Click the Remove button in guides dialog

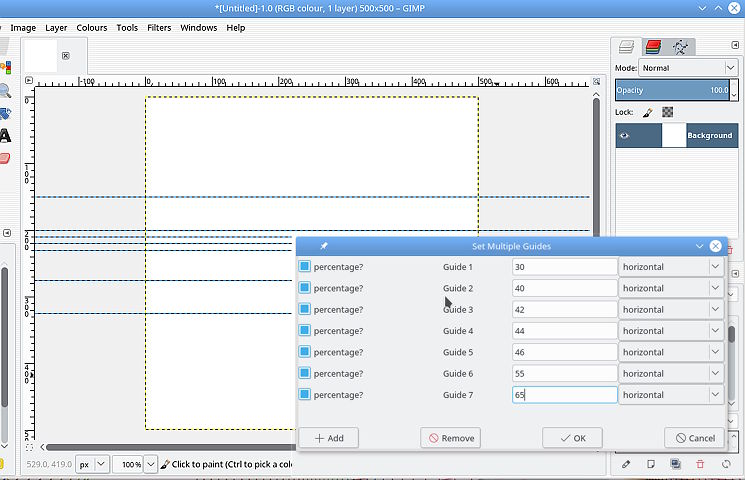click(450, 438)
